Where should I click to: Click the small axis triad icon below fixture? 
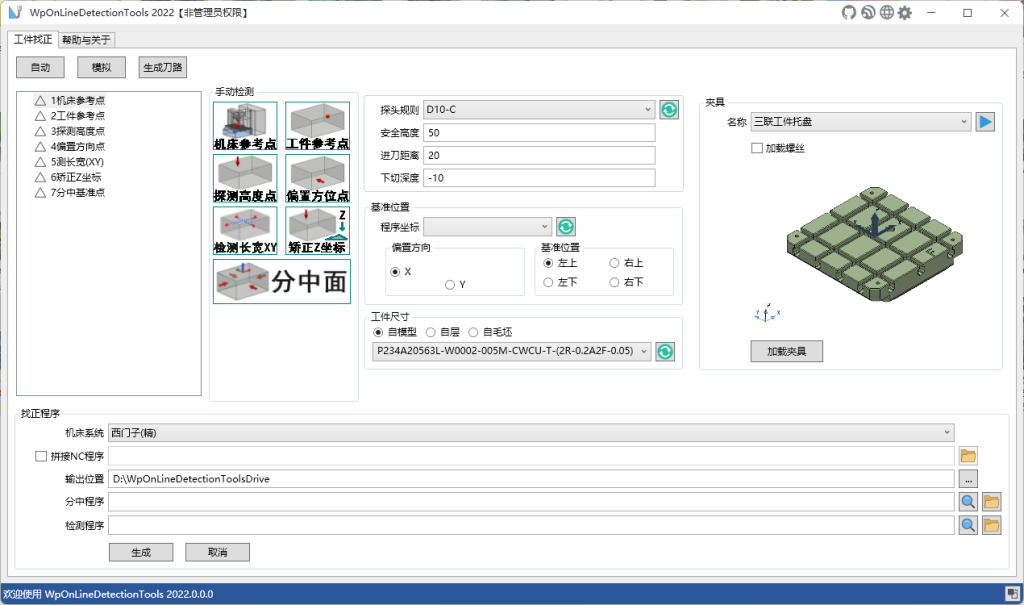pos(767,314)
